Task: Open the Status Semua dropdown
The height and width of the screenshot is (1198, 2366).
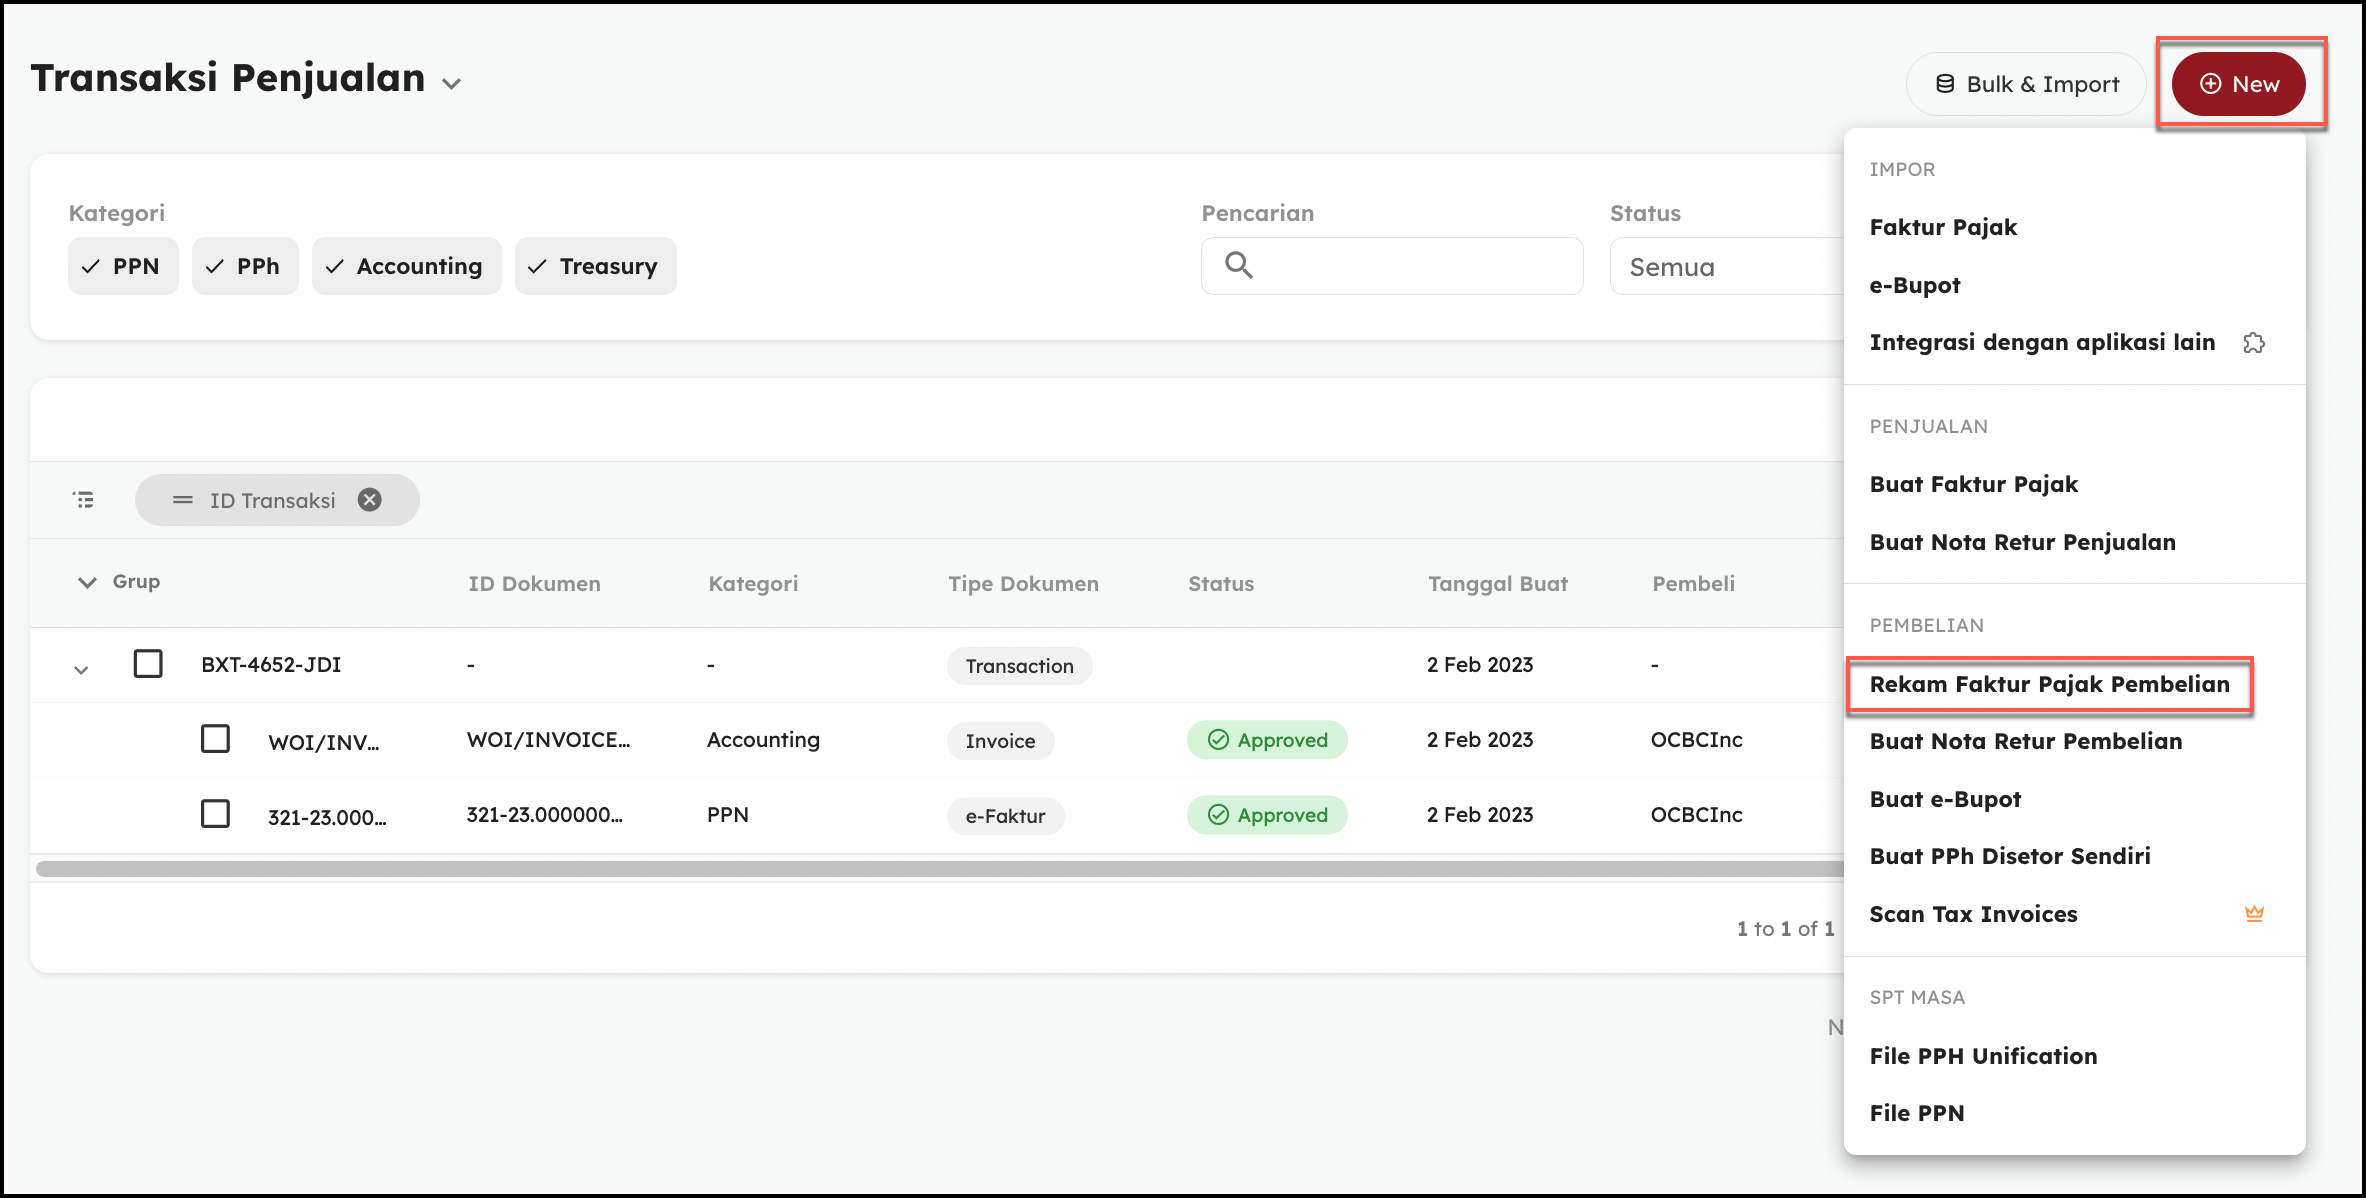Action: tap(1727, 266)
